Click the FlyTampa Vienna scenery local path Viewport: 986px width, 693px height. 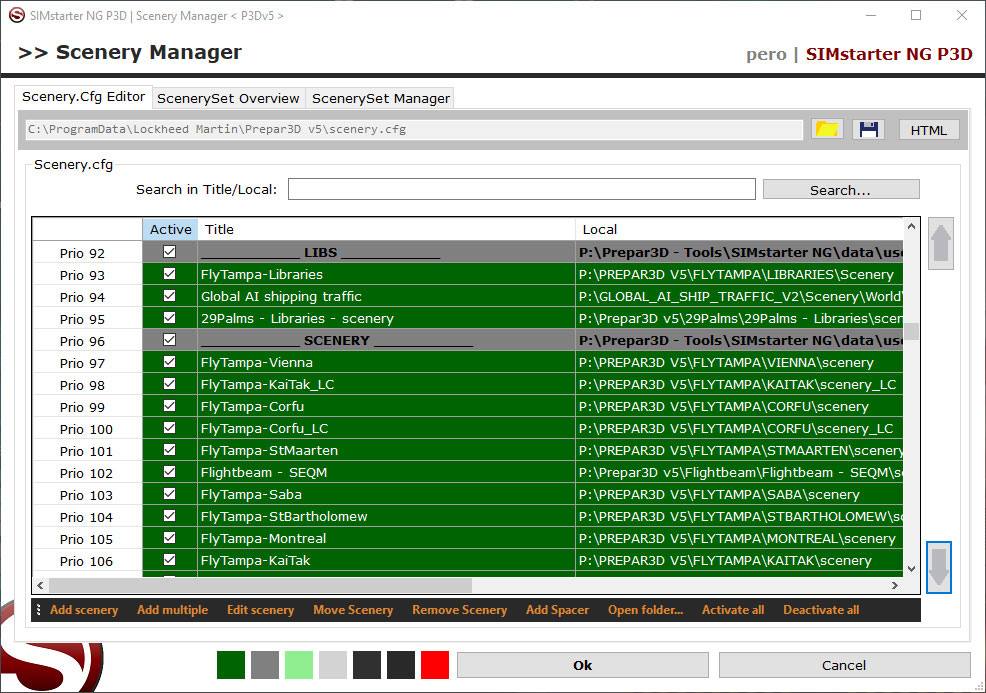[x=739, y=362]
